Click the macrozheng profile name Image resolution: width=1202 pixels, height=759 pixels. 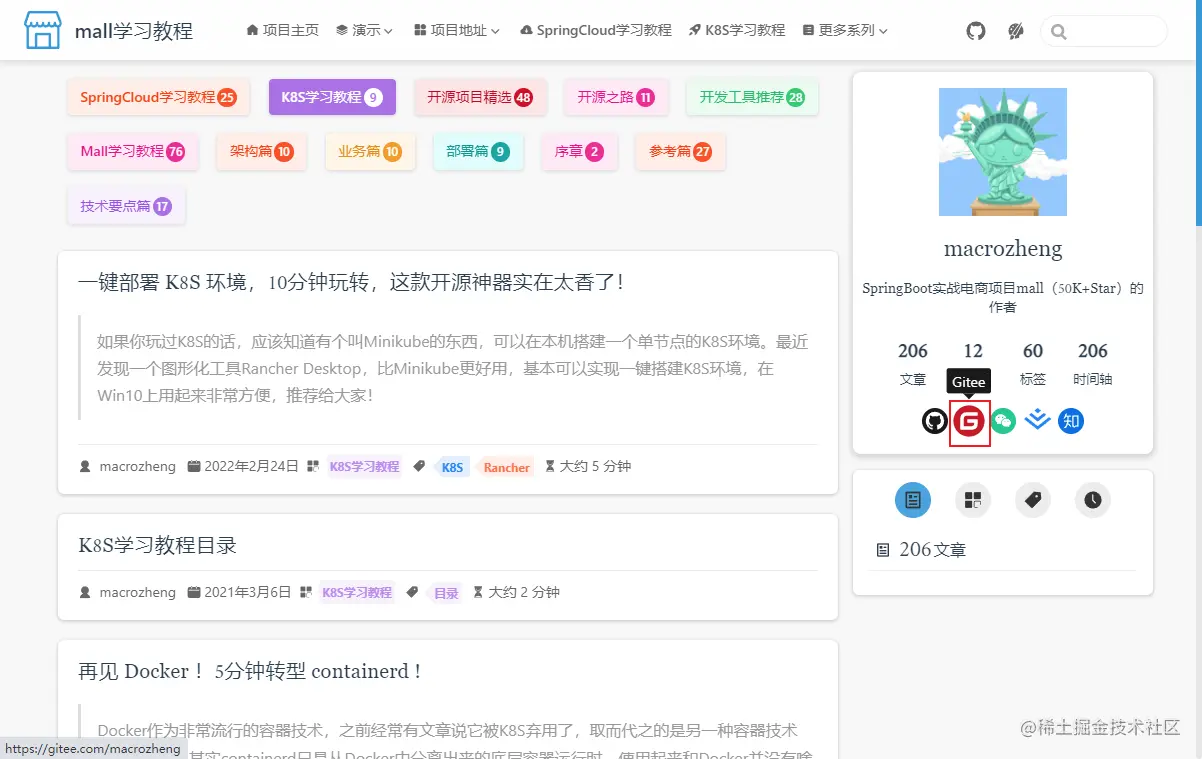(1003, 249)
